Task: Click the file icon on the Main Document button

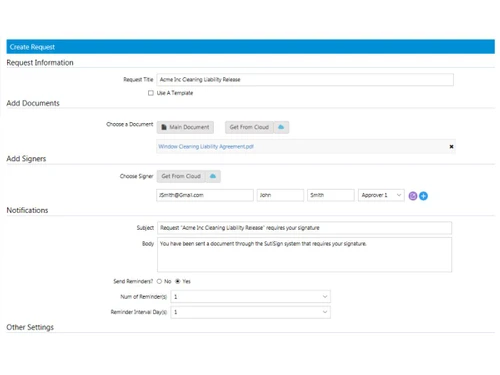Action: click(x=164, y=127)
